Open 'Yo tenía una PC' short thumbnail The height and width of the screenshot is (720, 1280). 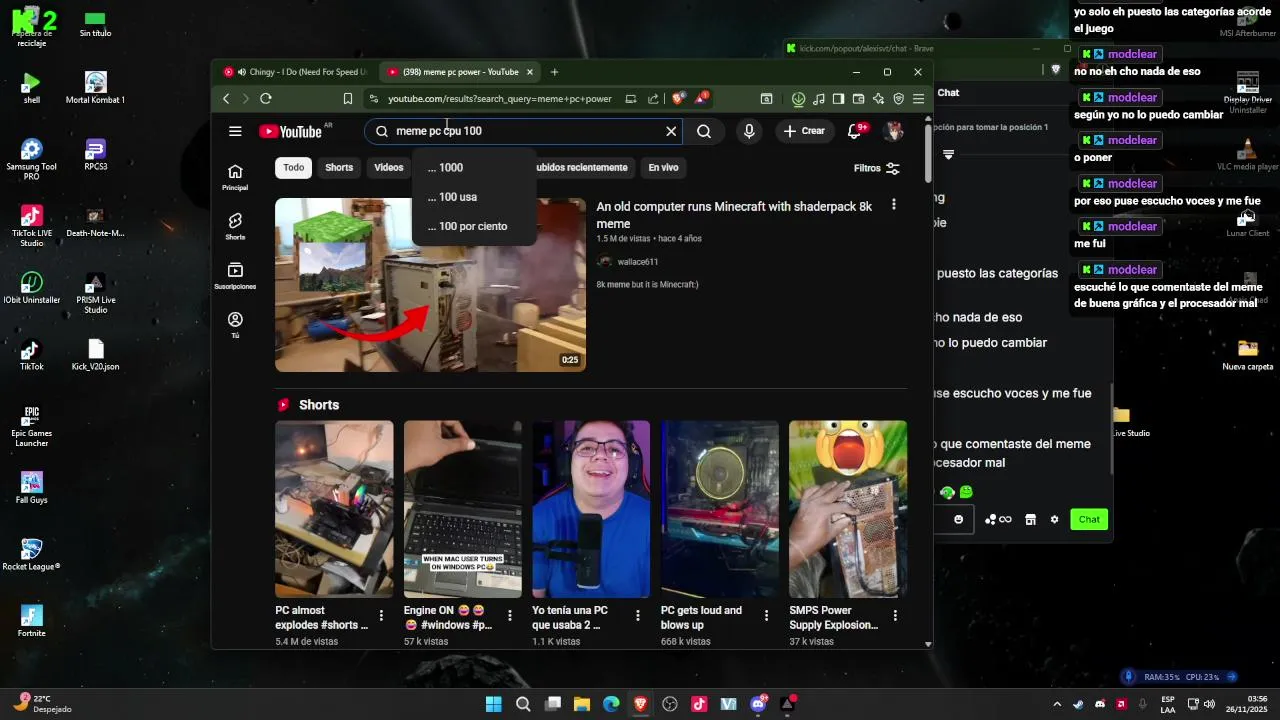pyautogui.click(x=591, y=509)
